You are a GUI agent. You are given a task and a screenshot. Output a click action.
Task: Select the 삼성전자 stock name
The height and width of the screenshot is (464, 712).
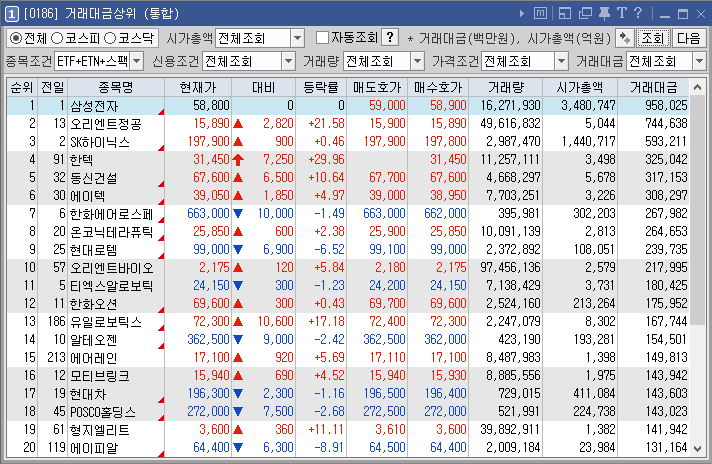click(x=94, y=106)
